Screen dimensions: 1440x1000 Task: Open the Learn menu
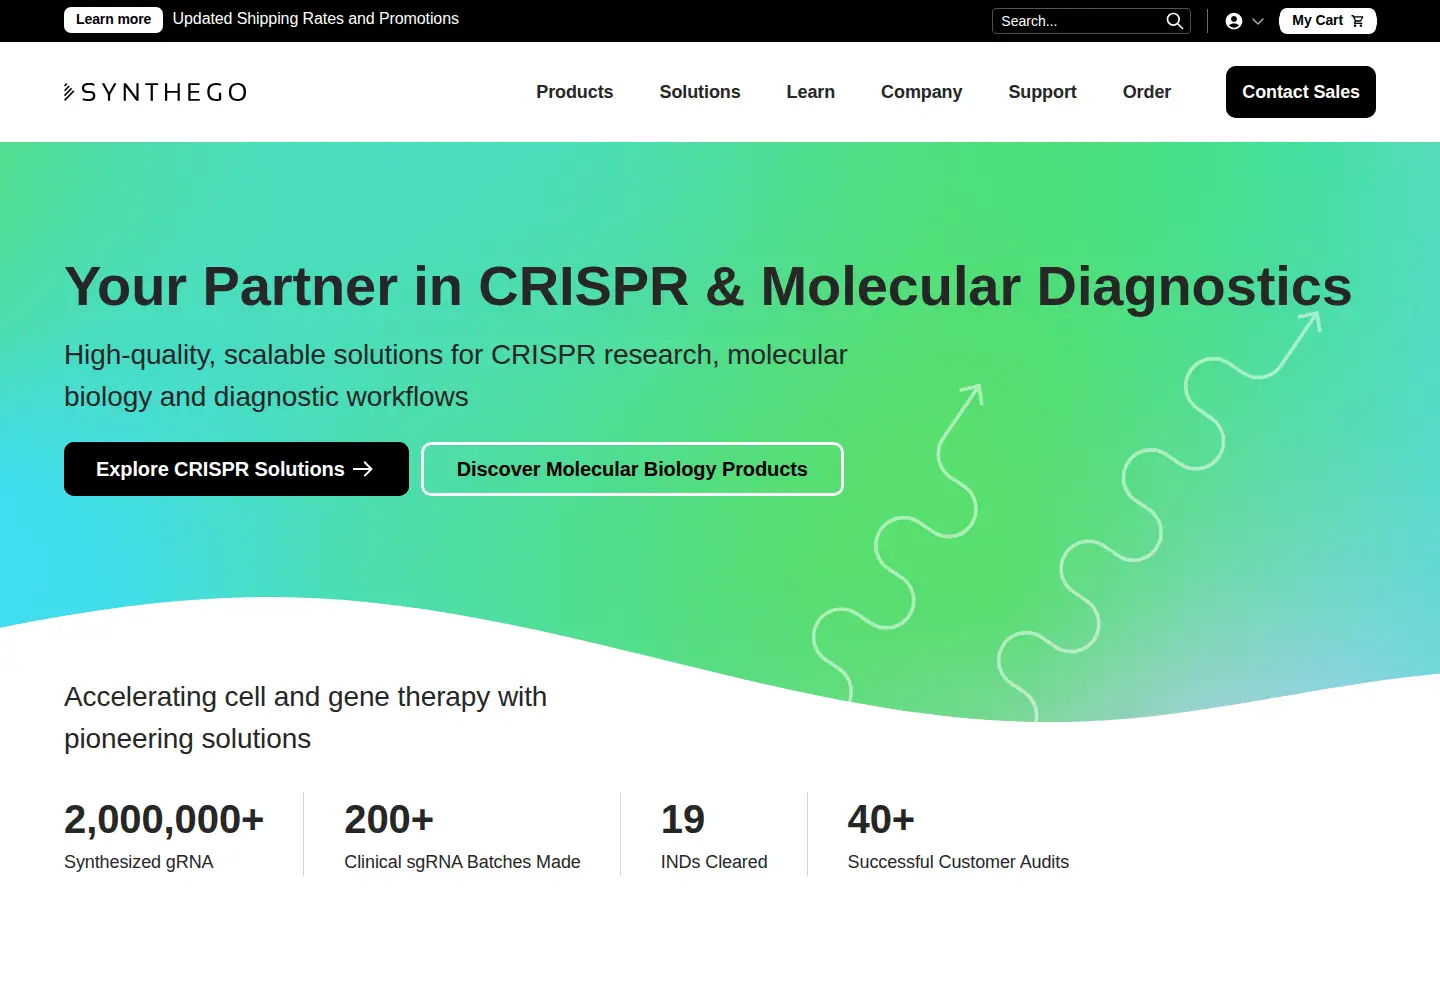(x=811, y=92)
